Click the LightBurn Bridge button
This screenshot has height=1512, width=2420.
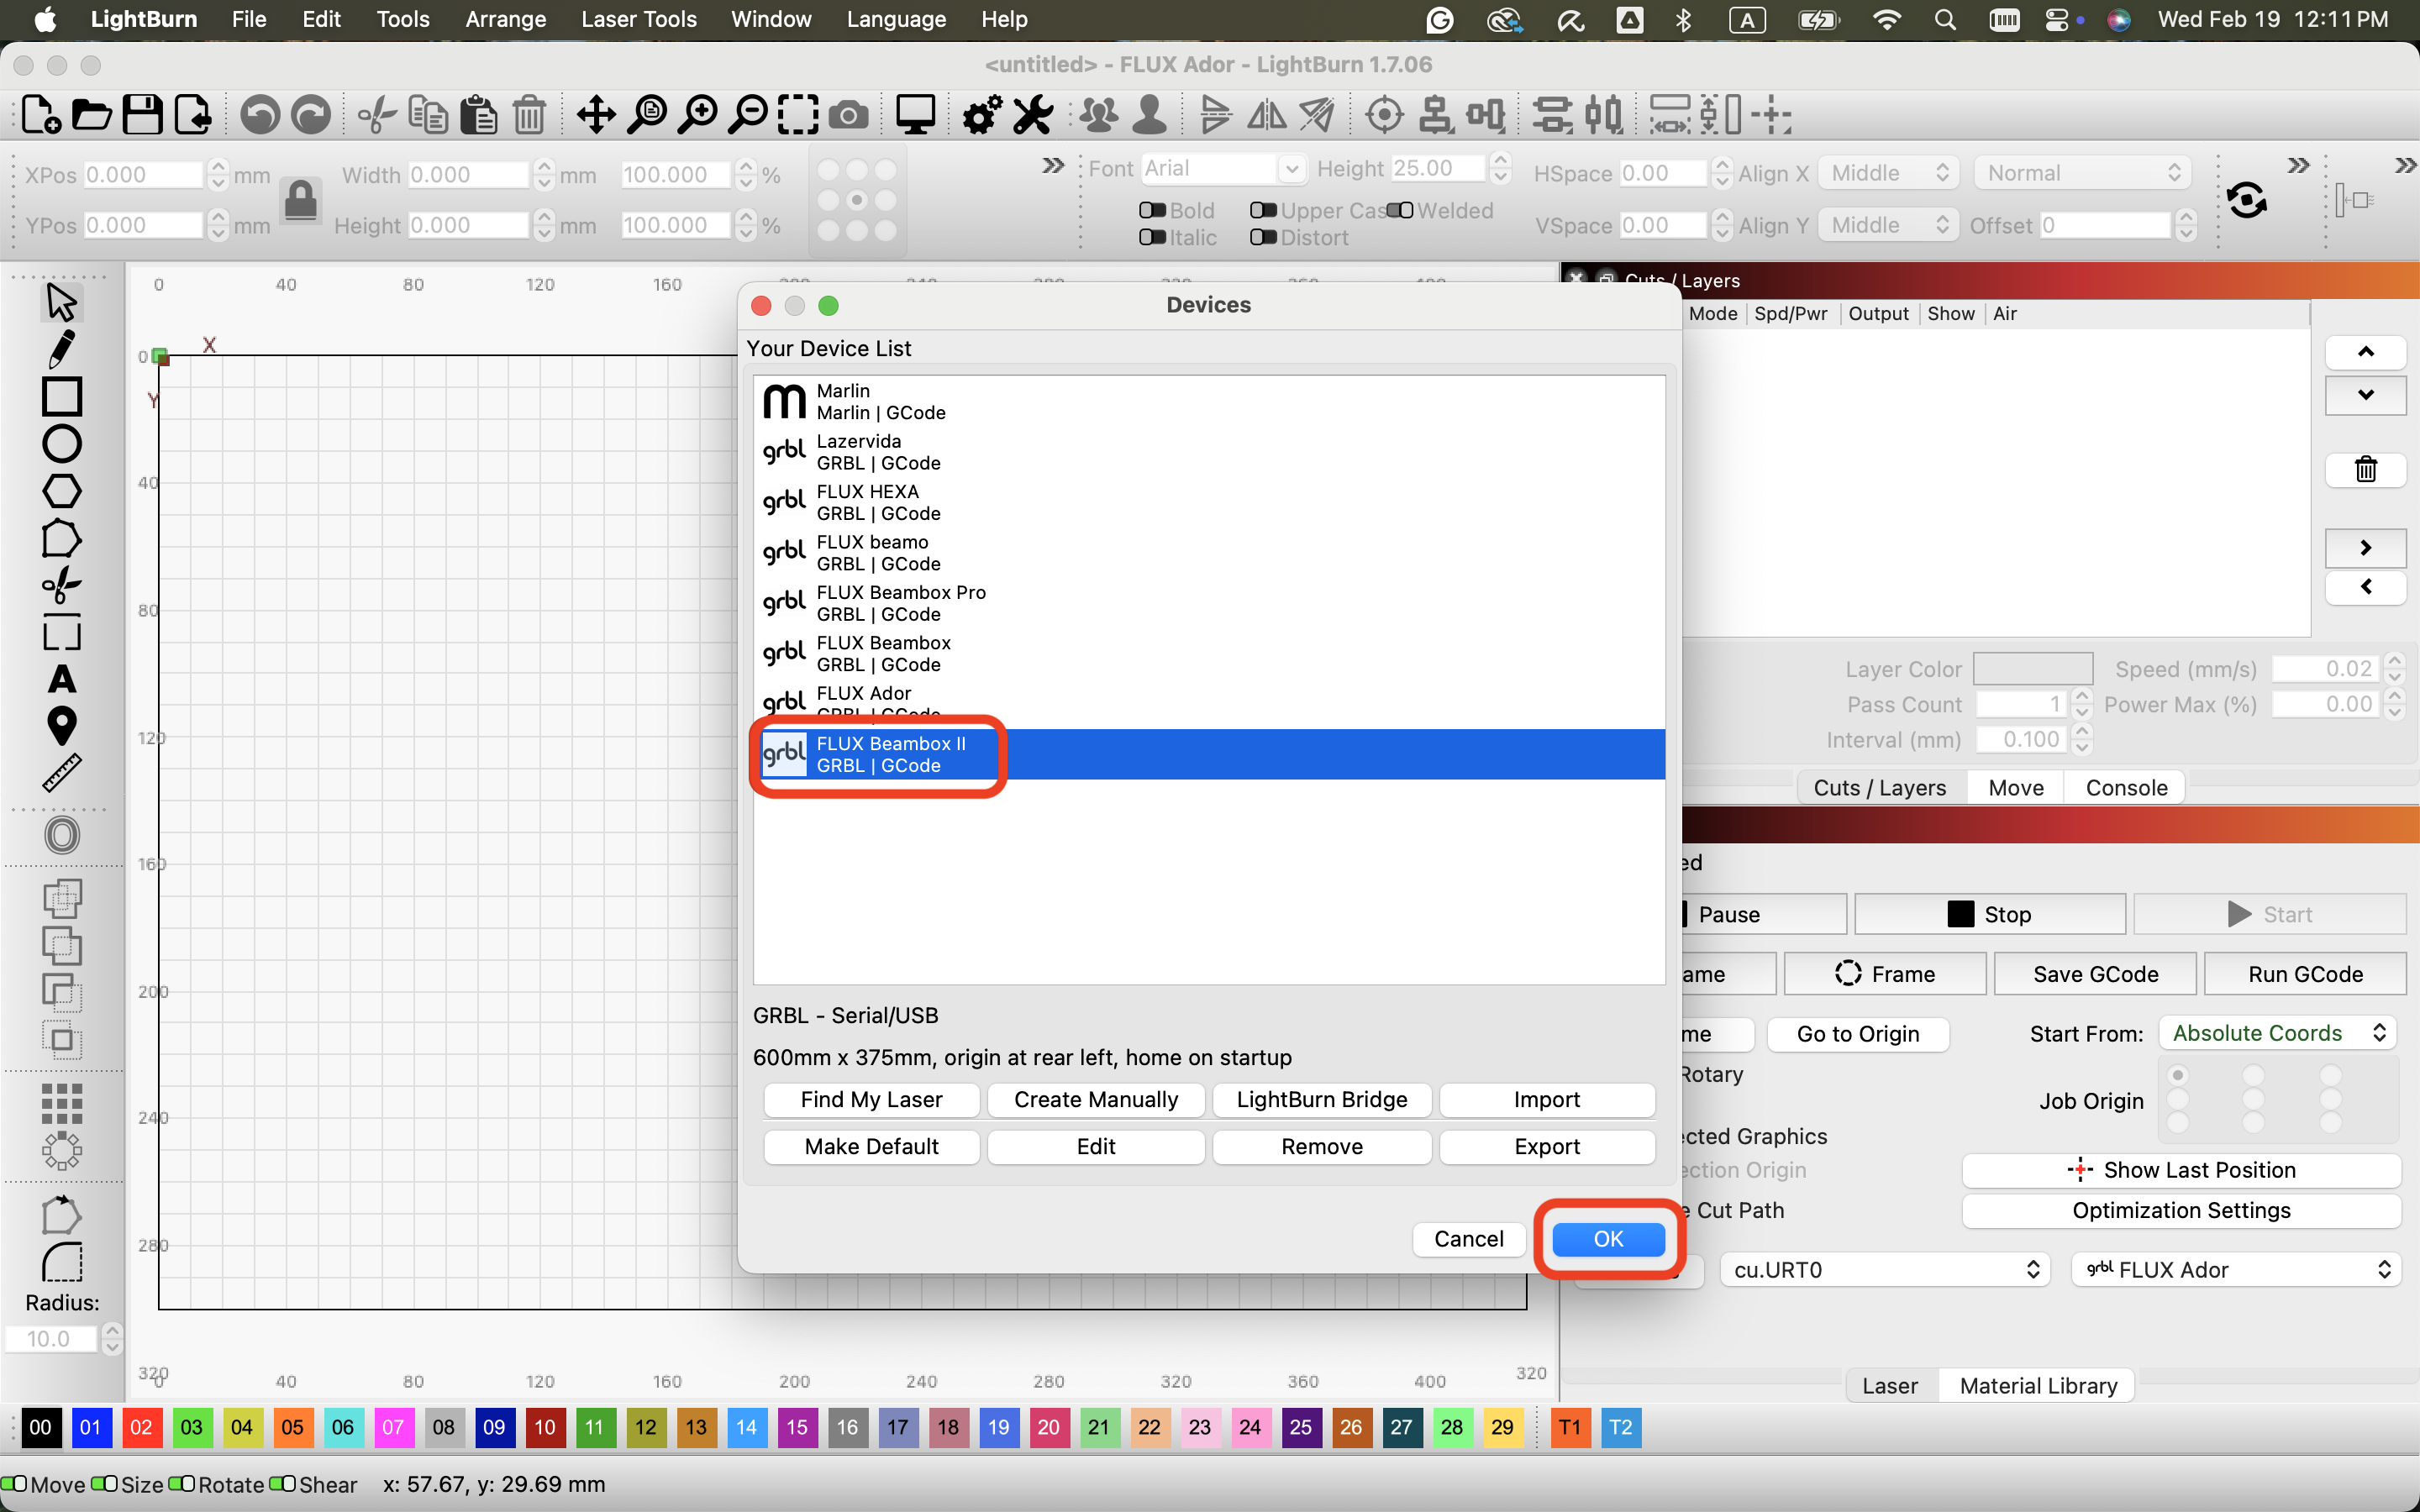point(1321,1100)
